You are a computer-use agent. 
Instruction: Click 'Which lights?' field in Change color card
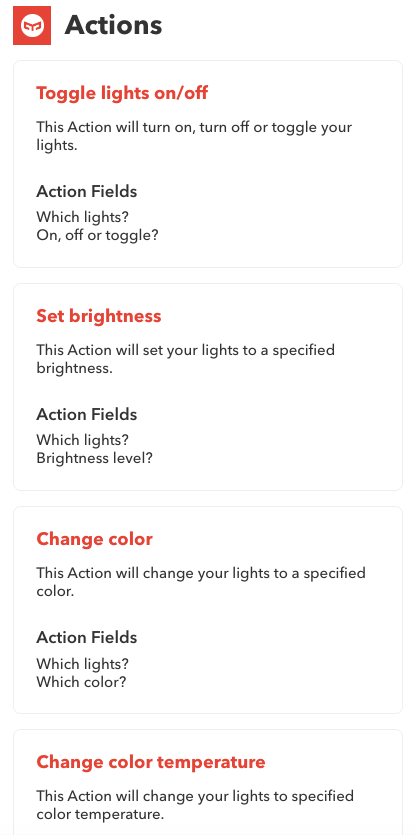(83, 664)
